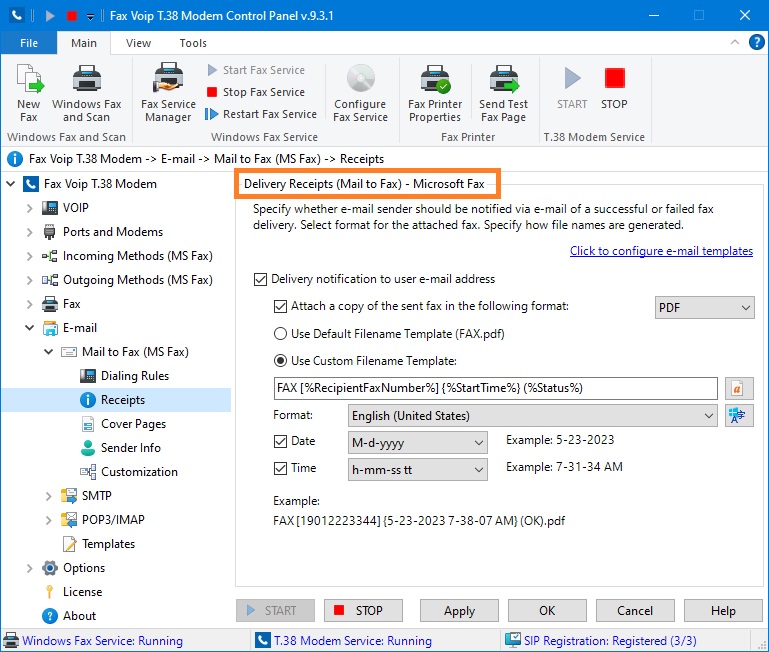
Task: Open the PDF attachment format dropdown
Action: pos(704,308)
